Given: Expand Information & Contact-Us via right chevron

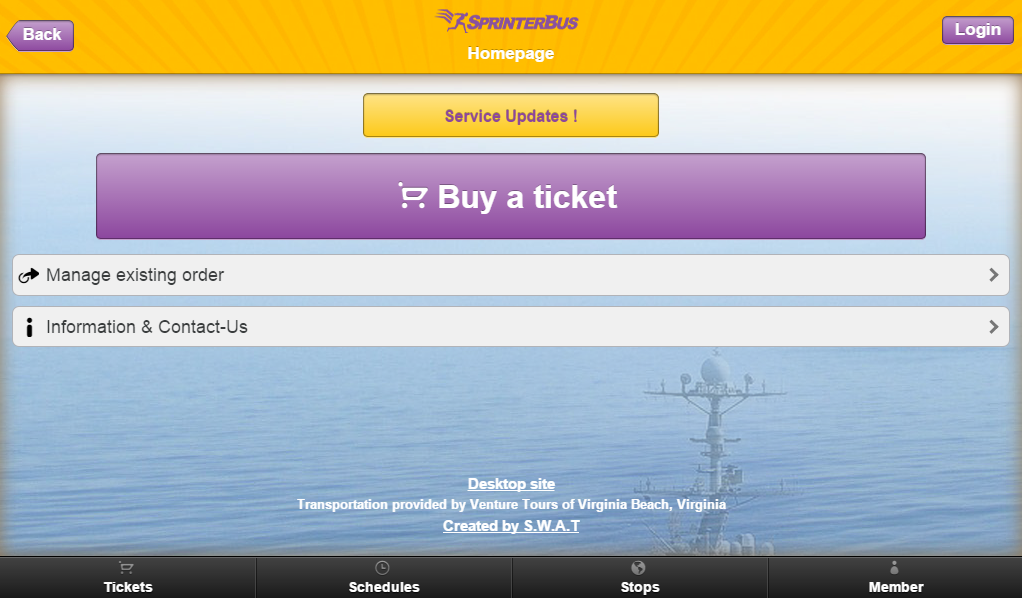Looking at the screenshot, I should point(994,327).
